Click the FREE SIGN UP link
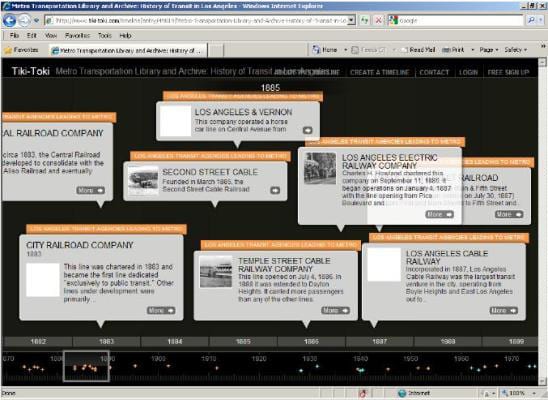The height and width of the screenshot is (400, 548). coord(508,73)
